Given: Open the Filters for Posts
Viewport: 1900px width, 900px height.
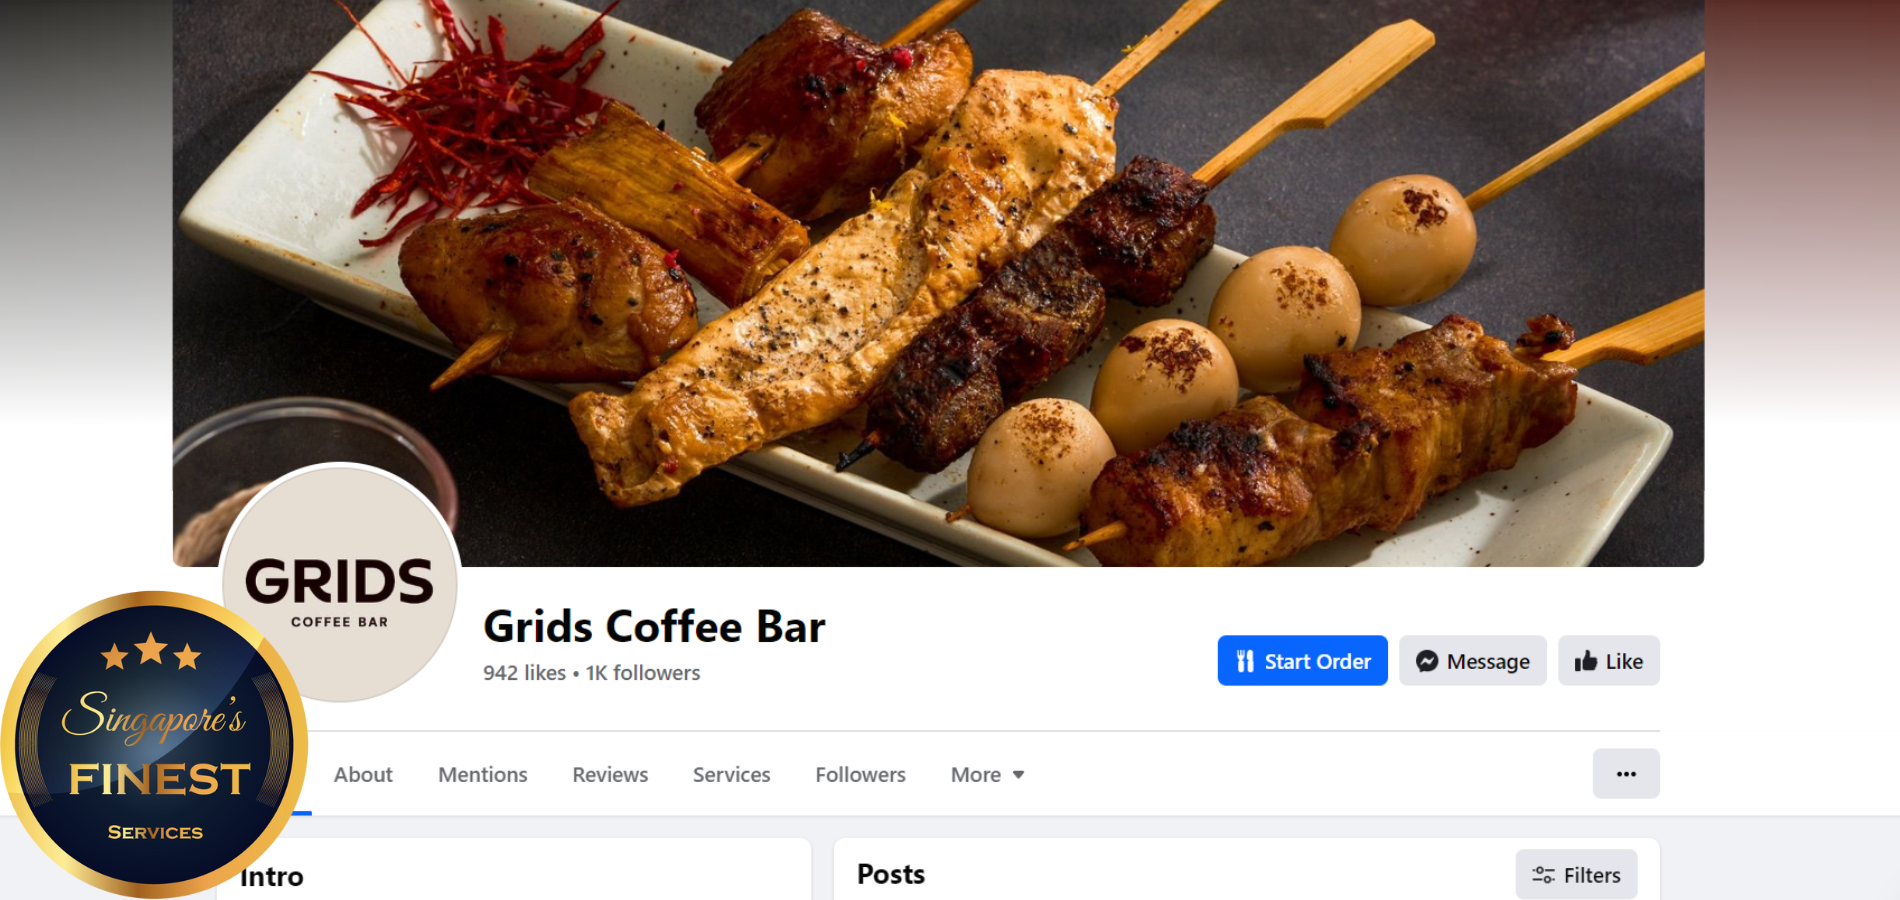Looking at the screenshot, I should (x=1576, y=875).
